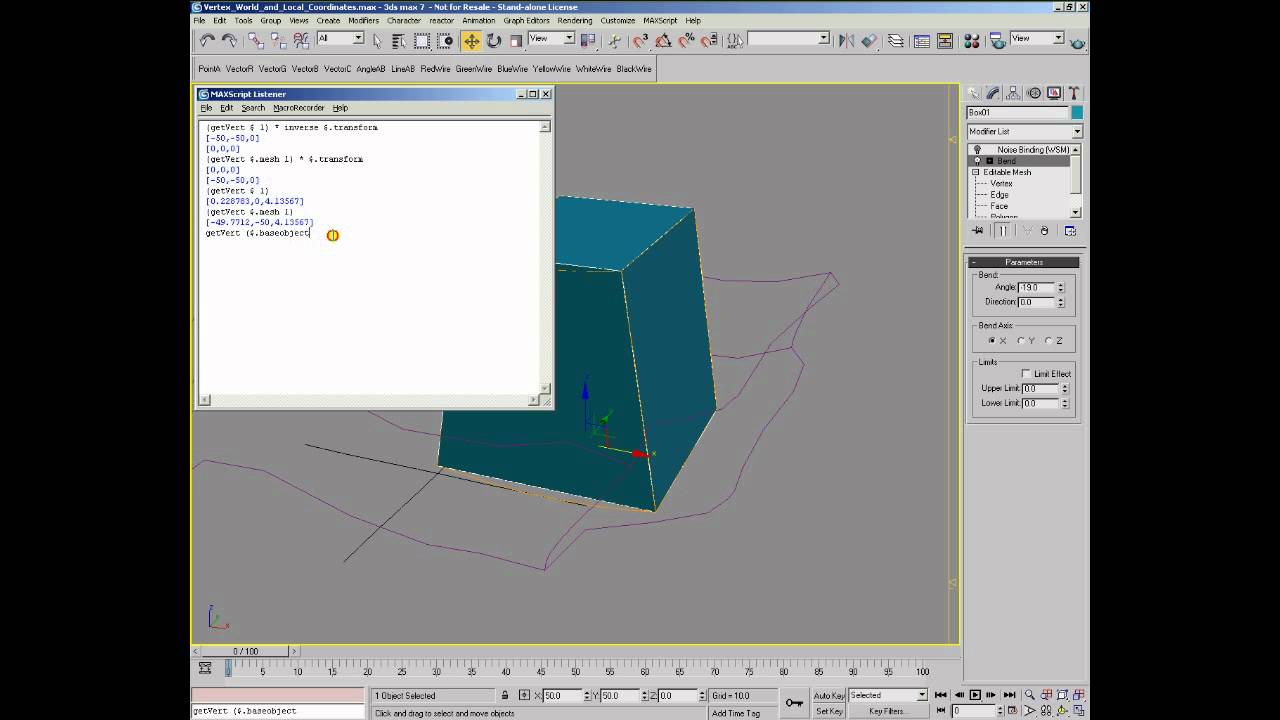Click the Quick Render teapot icon
Viewport: 1280px width, 720px height.
(x=1077, y=42)
